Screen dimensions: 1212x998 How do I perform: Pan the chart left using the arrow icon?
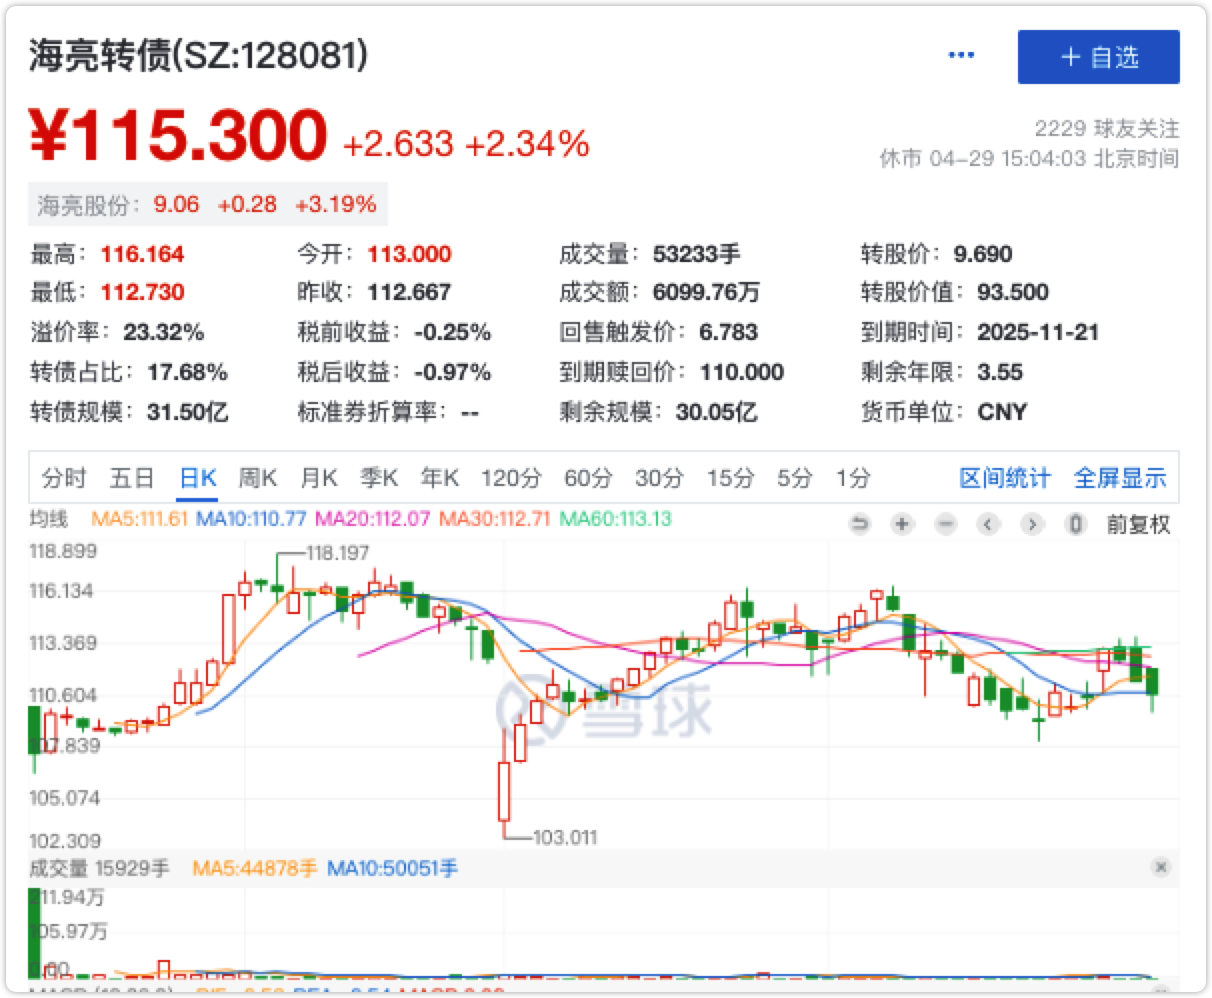coord(990,523)
